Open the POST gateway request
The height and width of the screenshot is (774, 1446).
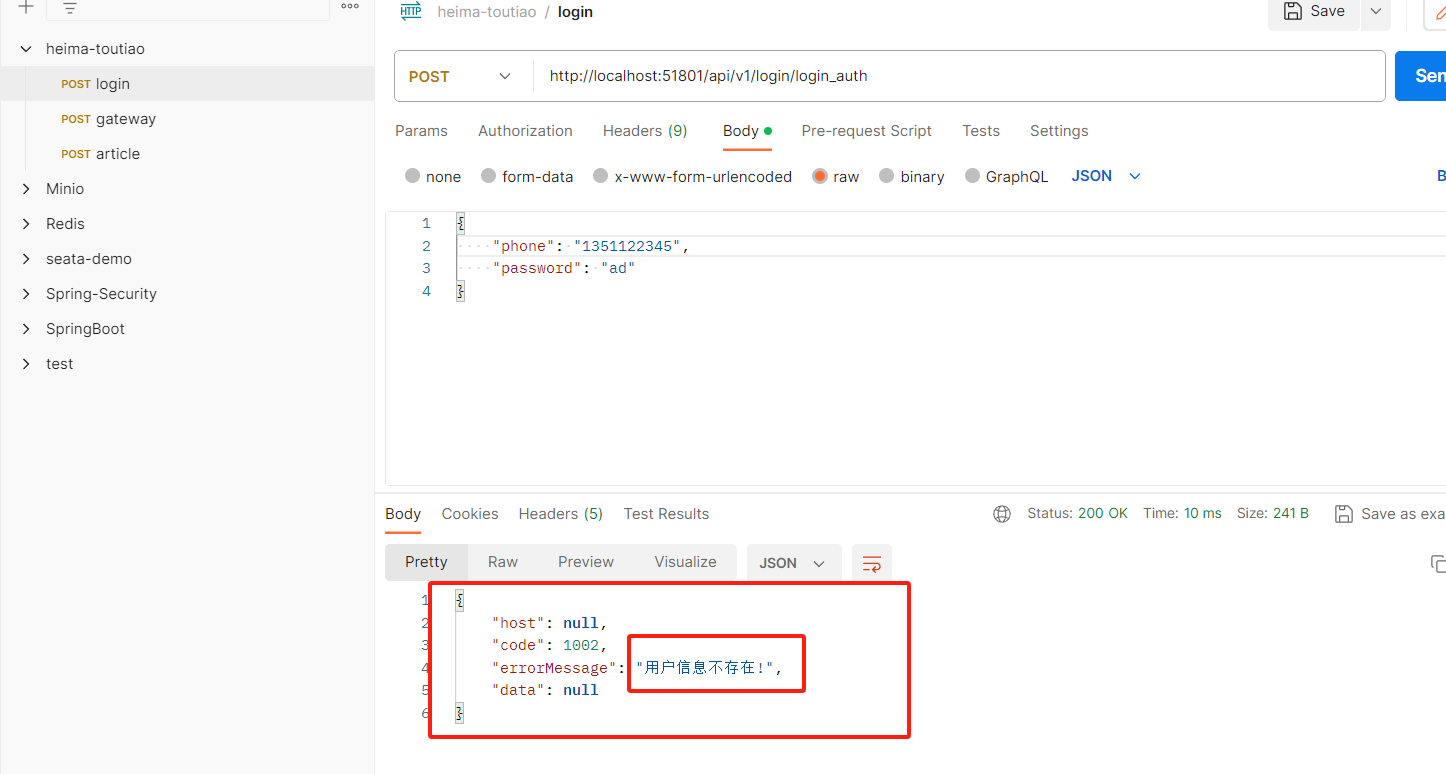point(187,119)
